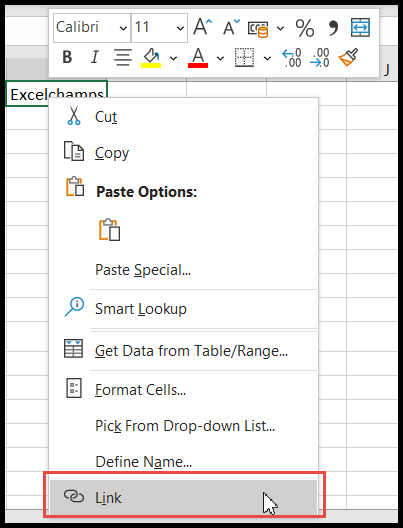The width and height of the screenshot is (403, 528).
Task: Click the center alignment button
Action: point(123,57)
